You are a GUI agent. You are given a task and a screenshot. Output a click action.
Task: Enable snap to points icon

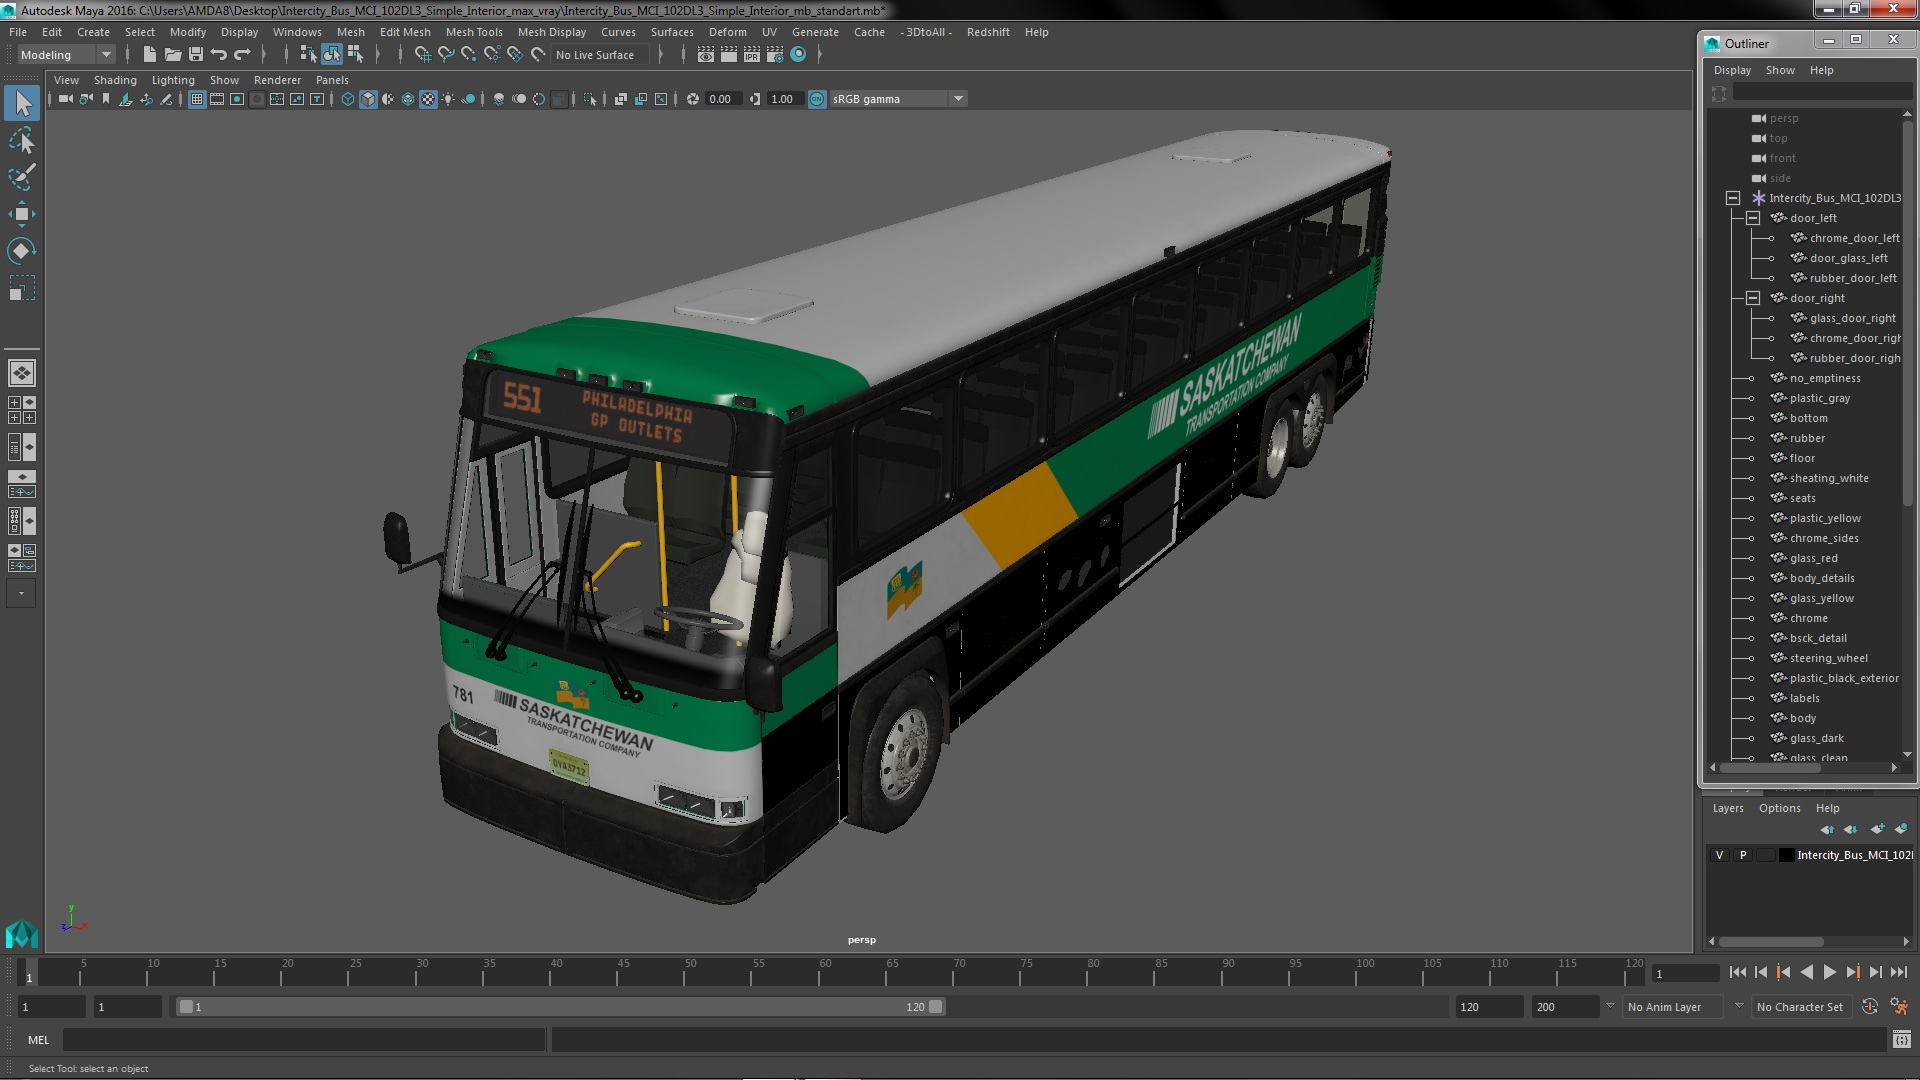(469, 55)
